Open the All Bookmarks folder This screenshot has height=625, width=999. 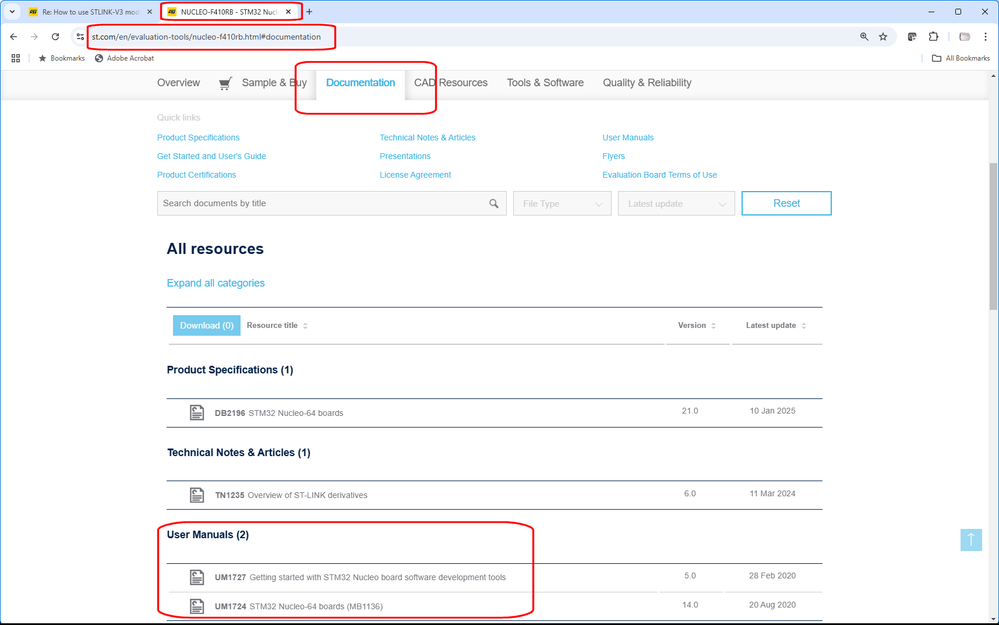point(961,58)
